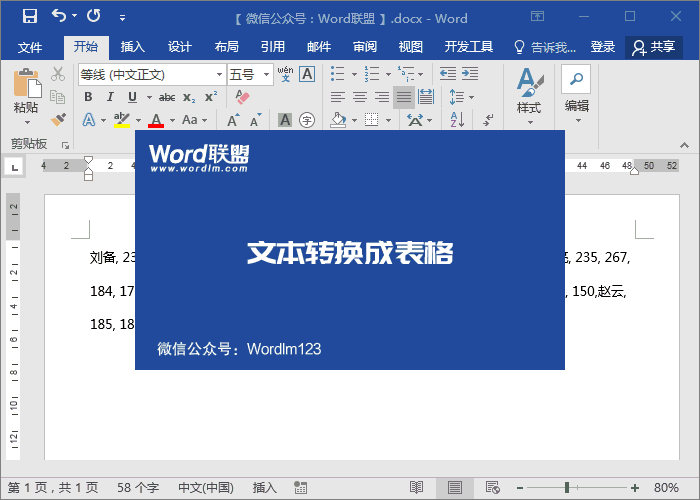
Task: Click the 登录 sign-in button
Action: (x=603, y=47)
